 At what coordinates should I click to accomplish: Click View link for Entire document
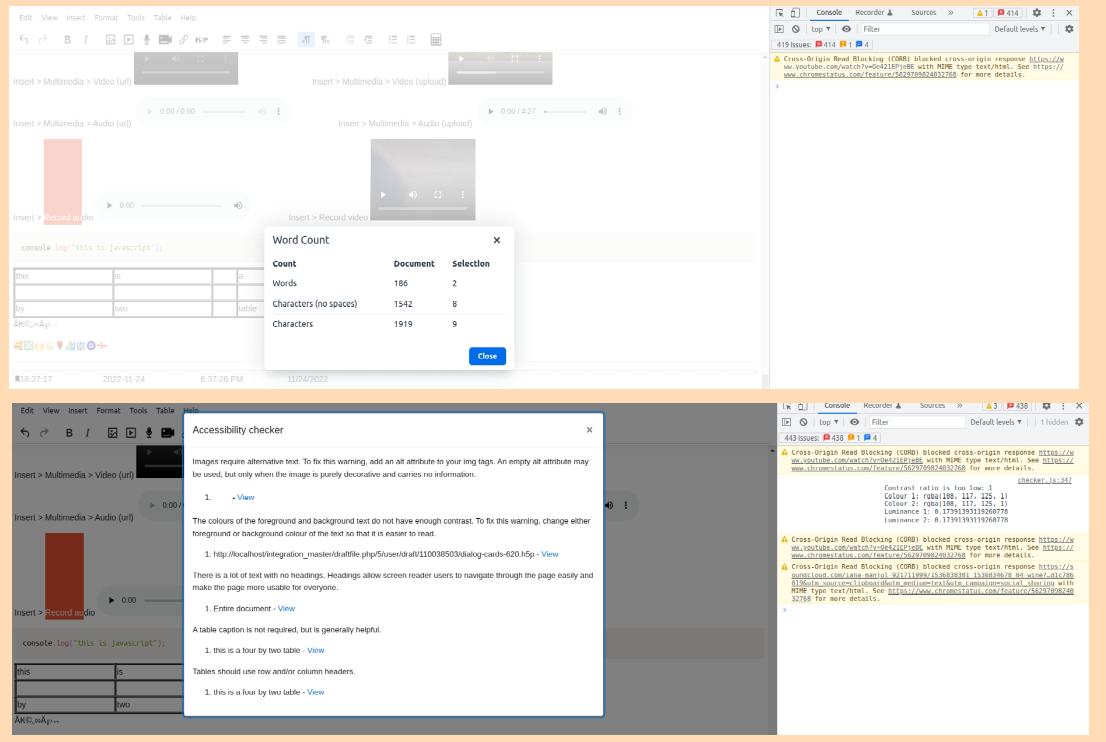[x=286, y=608]
